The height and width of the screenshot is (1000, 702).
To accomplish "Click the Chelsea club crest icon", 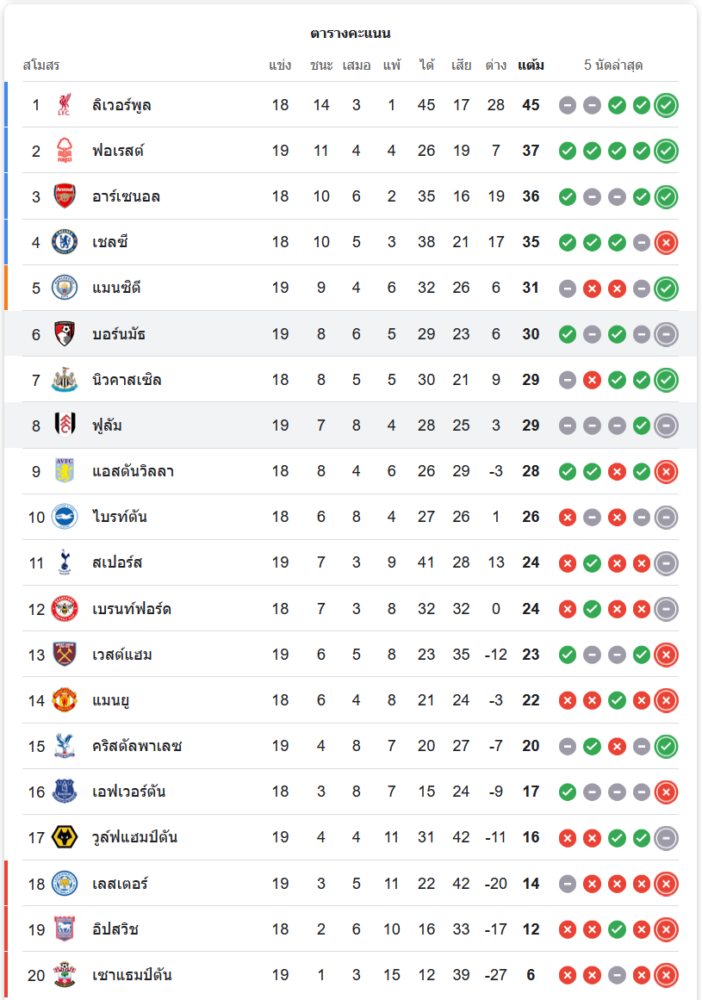I will pyautogui.click(x=65, y=242).
